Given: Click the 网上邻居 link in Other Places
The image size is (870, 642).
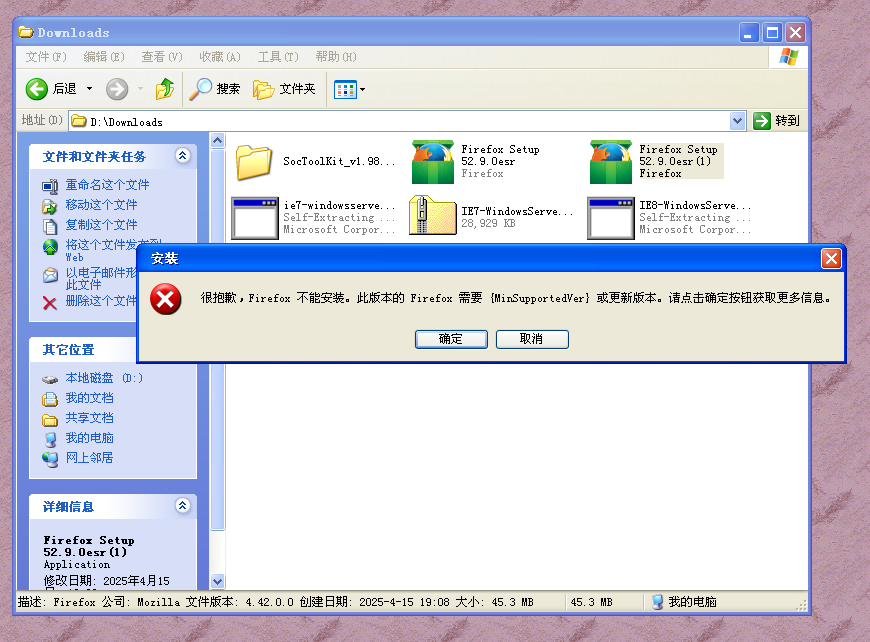Looking at the screenshot, I should coord(89,458).
